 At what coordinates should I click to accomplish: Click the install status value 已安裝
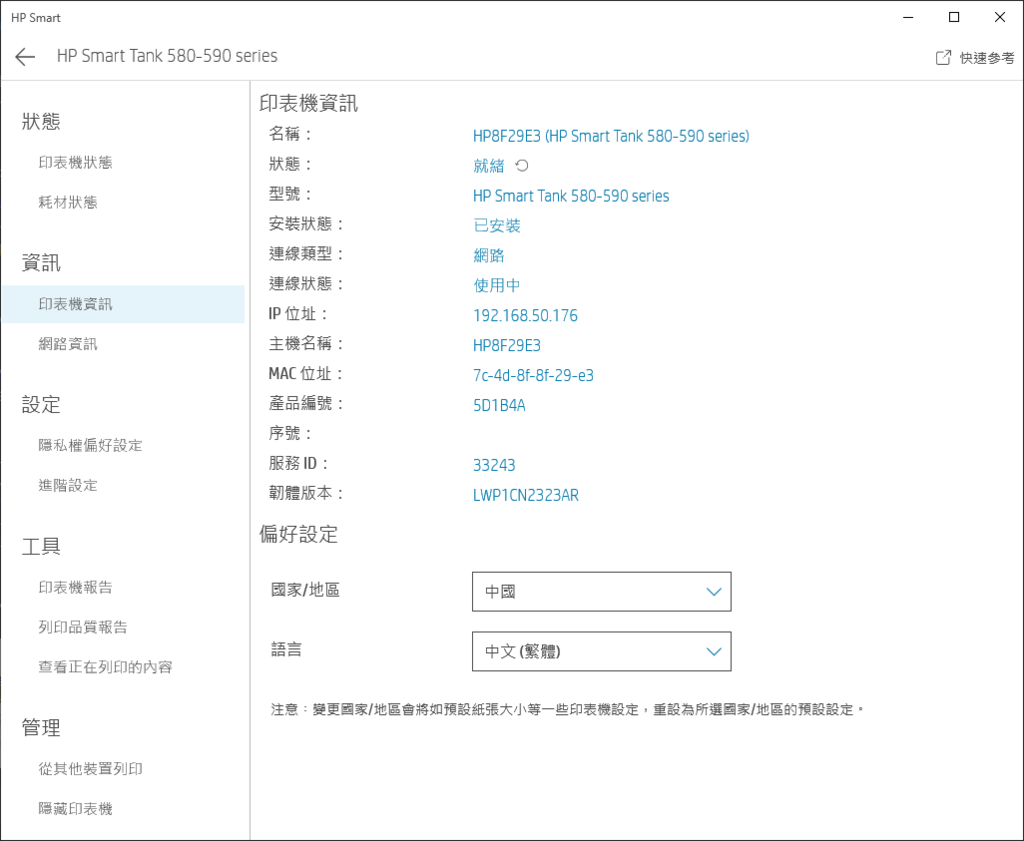tap(496, 226)
